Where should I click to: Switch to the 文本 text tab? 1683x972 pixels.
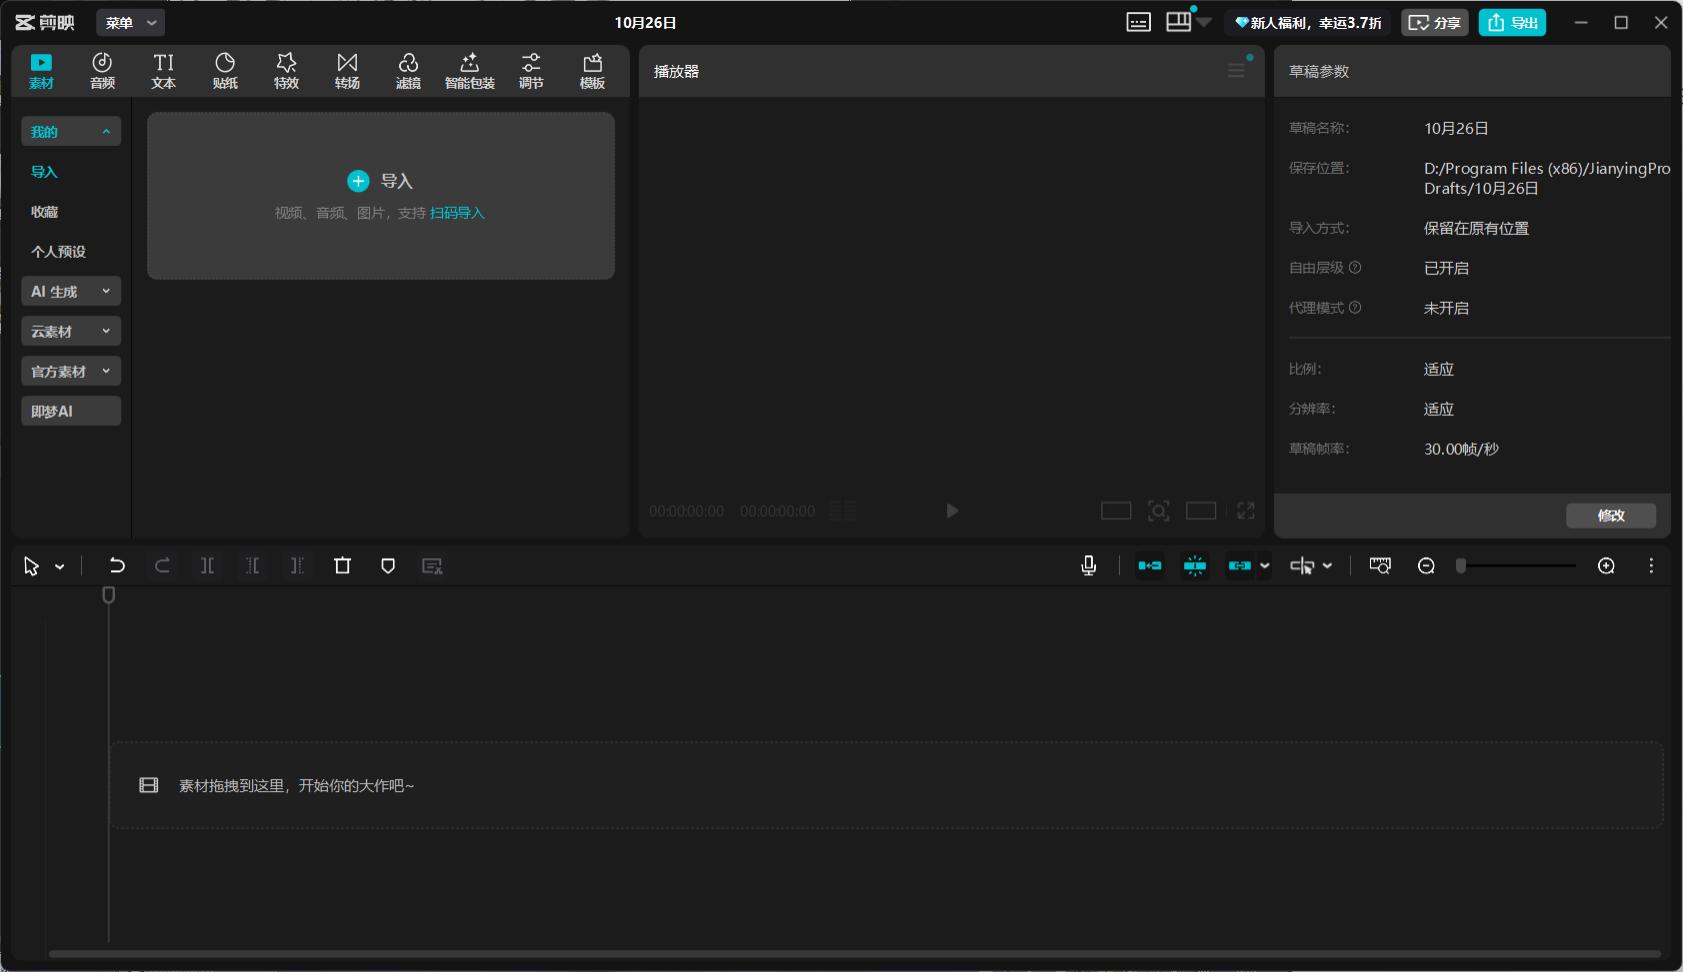(x=163, y=71)
